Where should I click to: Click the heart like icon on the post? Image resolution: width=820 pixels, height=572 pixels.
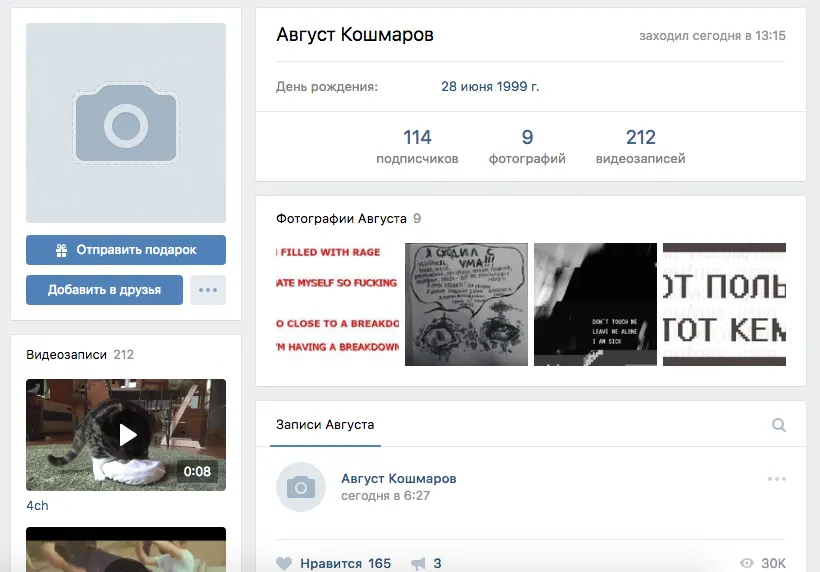(284, 564)
